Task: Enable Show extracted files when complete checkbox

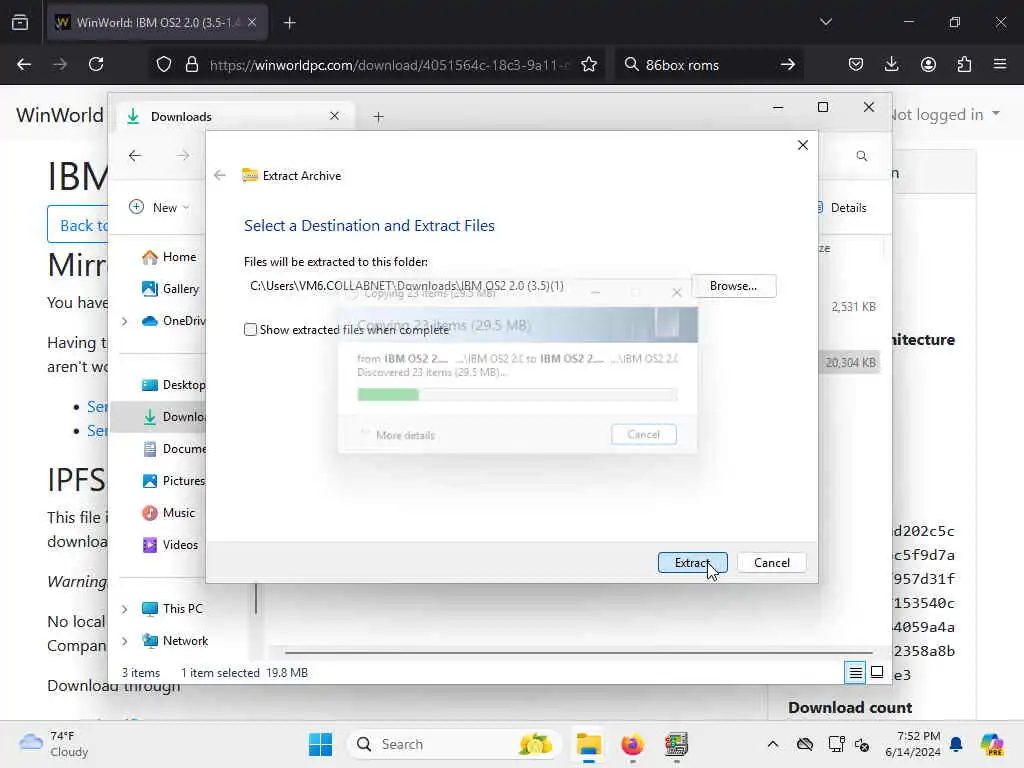Action: (x=250, y=330)
